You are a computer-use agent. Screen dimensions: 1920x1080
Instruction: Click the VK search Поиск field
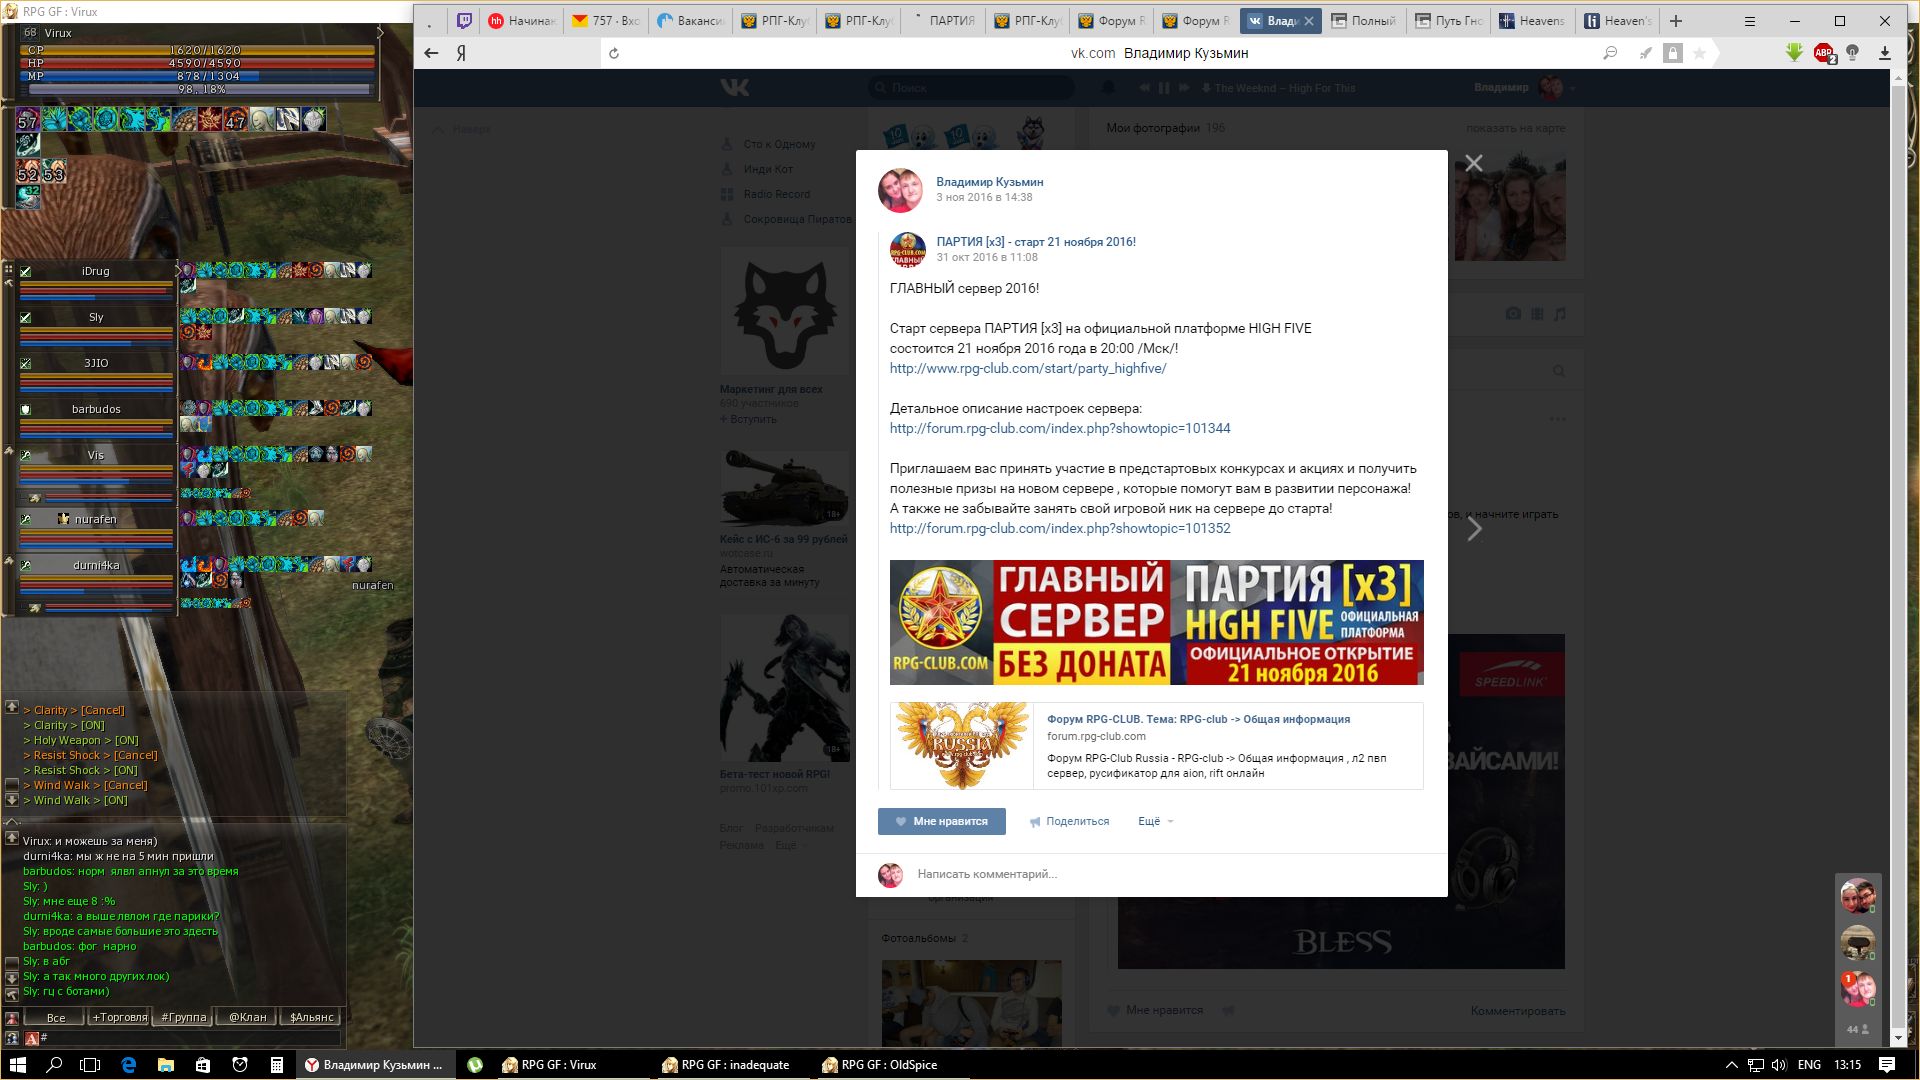pyautogui.click(x=970, y=88)
